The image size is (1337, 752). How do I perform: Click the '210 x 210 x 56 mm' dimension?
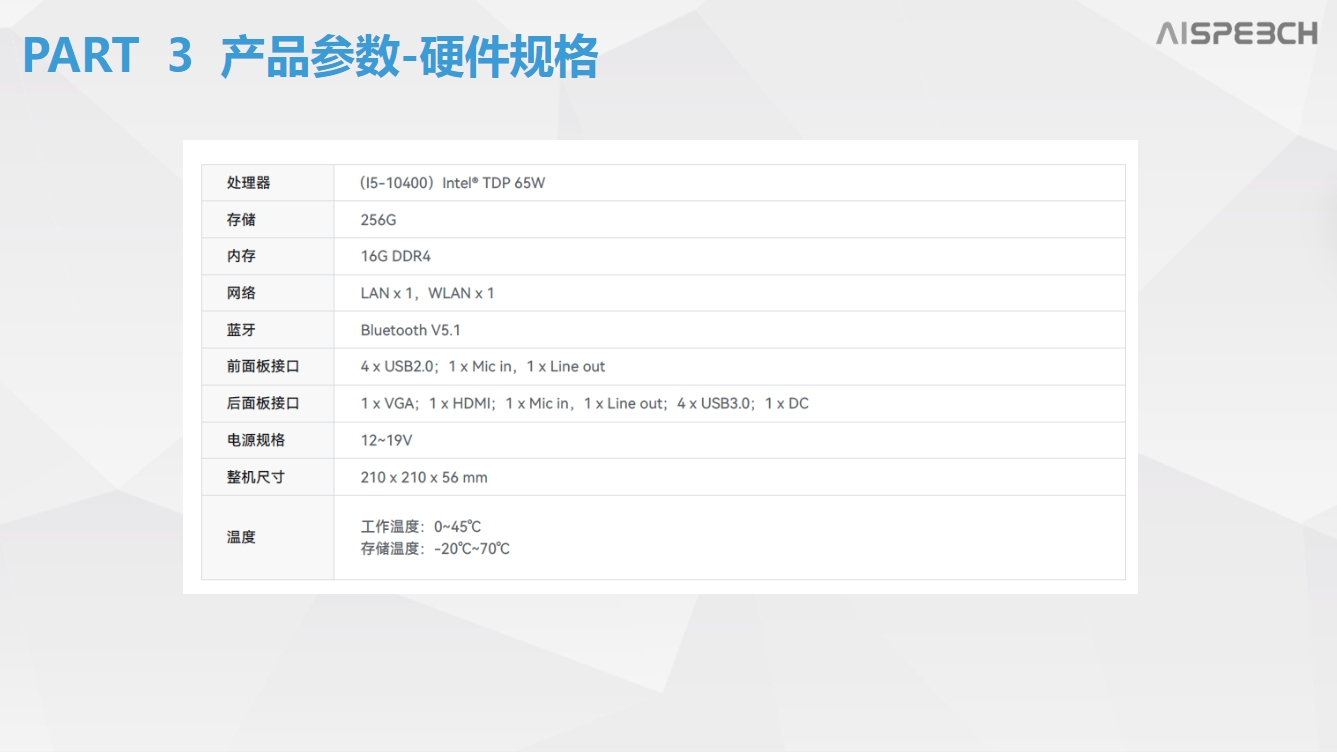point(424,478)
